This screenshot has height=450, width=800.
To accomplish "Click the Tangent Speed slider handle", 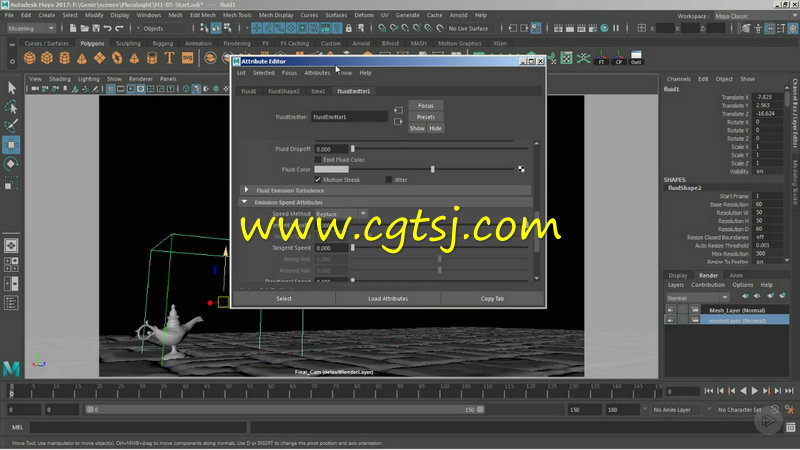I will [x=353, y=248].
